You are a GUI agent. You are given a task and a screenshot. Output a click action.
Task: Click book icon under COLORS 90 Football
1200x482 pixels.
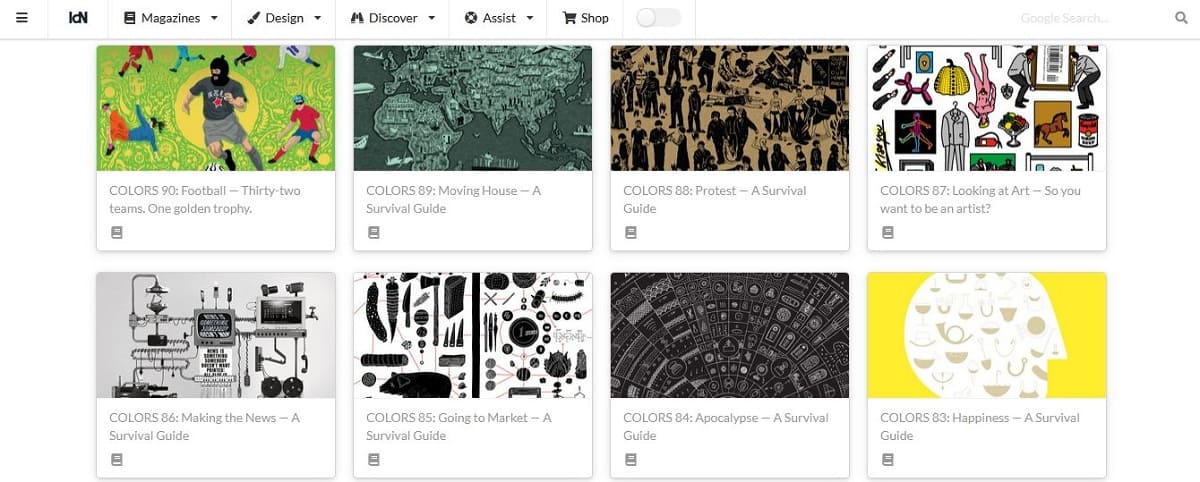click(117, 233)
